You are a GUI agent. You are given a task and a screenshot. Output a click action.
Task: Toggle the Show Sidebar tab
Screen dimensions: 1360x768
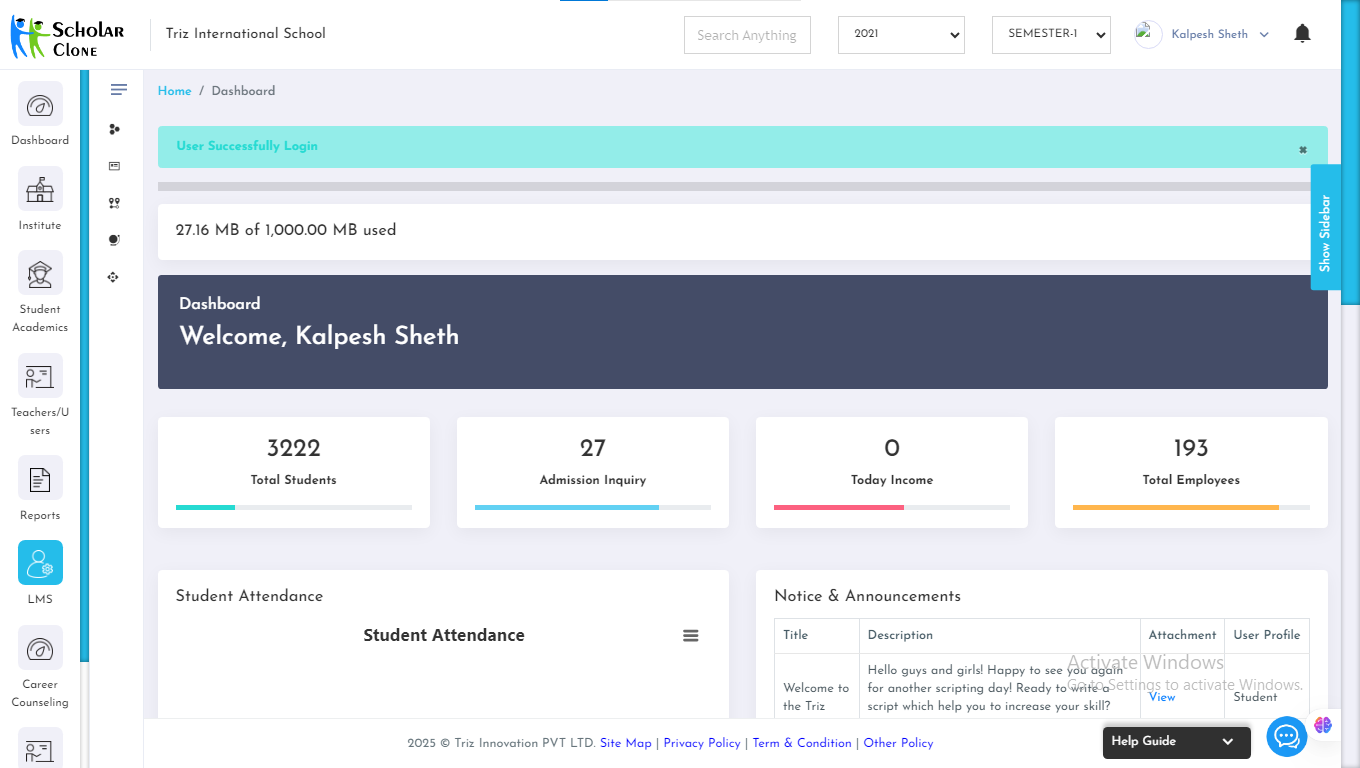pos(1325,228)
